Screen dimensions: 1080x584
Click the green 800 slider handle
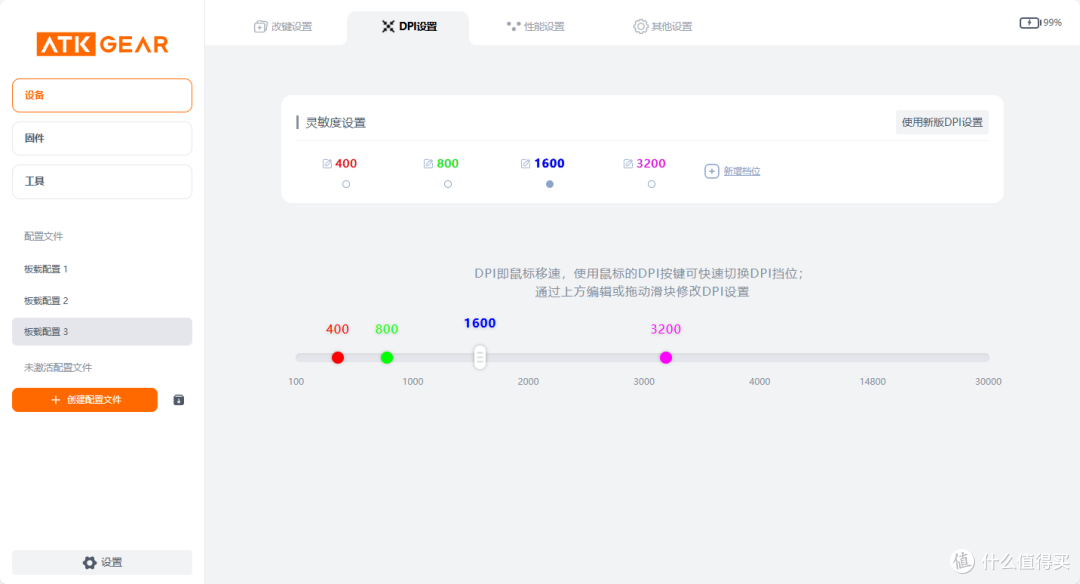click(x=387, y=357)
